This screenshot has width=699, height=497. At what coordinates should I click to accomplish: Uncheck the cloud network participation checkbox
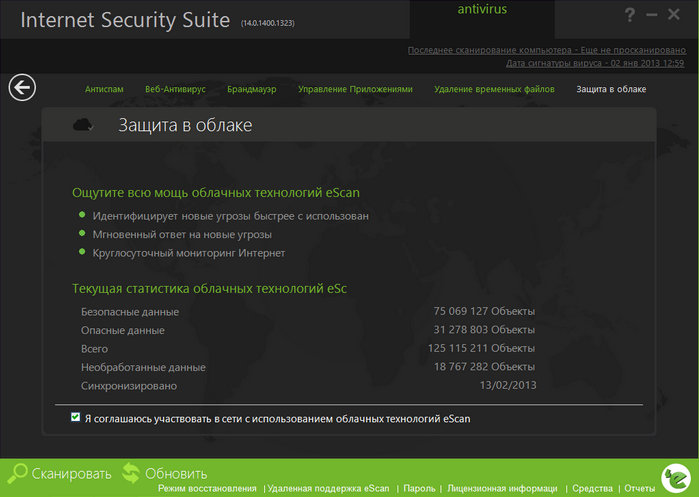coord(75,417)
